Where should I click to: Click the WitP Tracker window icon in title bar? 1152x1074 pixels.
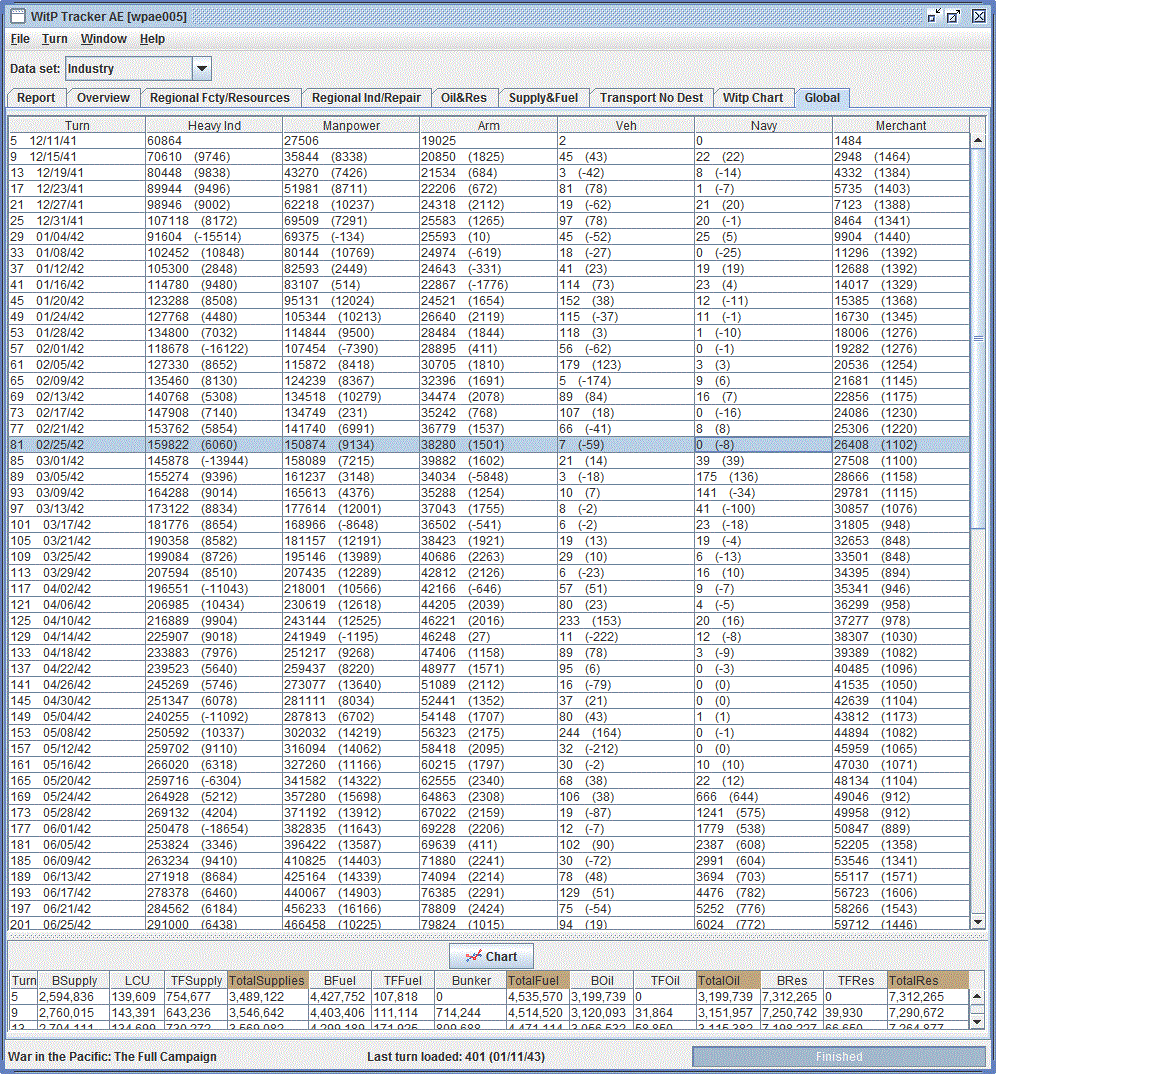[x=18, y=16]
